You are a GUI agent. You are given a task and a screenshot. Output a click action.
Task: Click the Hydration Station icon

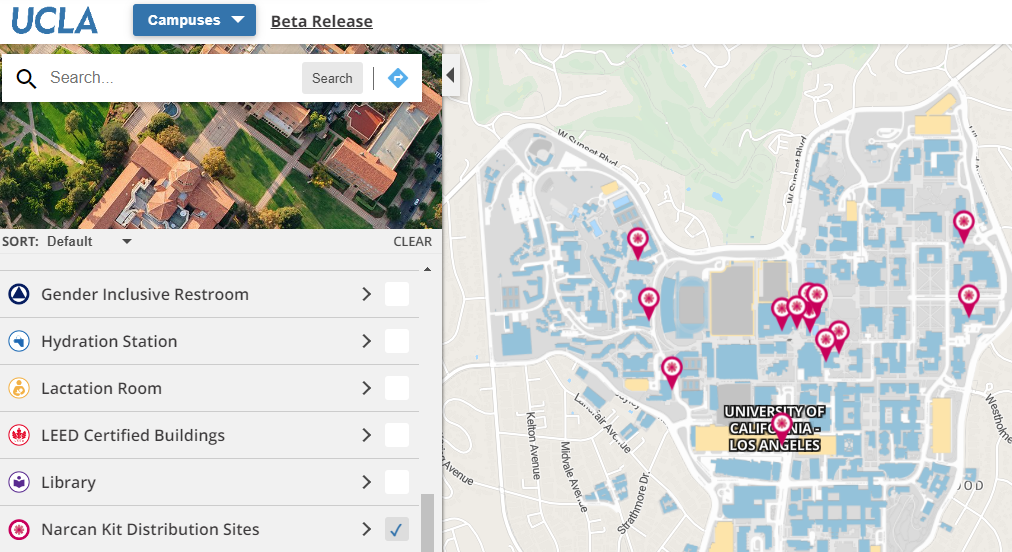[19, 341]
